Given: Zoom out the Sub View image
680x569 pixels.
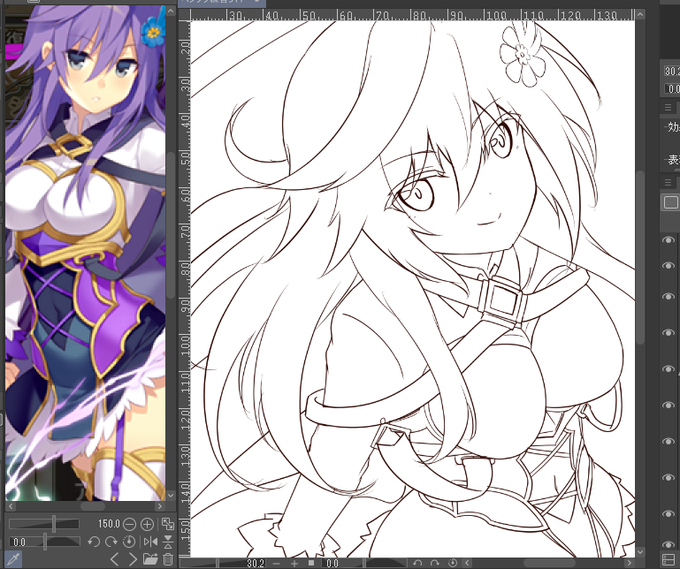Looking at the screenshot, I should pos(129,524).
